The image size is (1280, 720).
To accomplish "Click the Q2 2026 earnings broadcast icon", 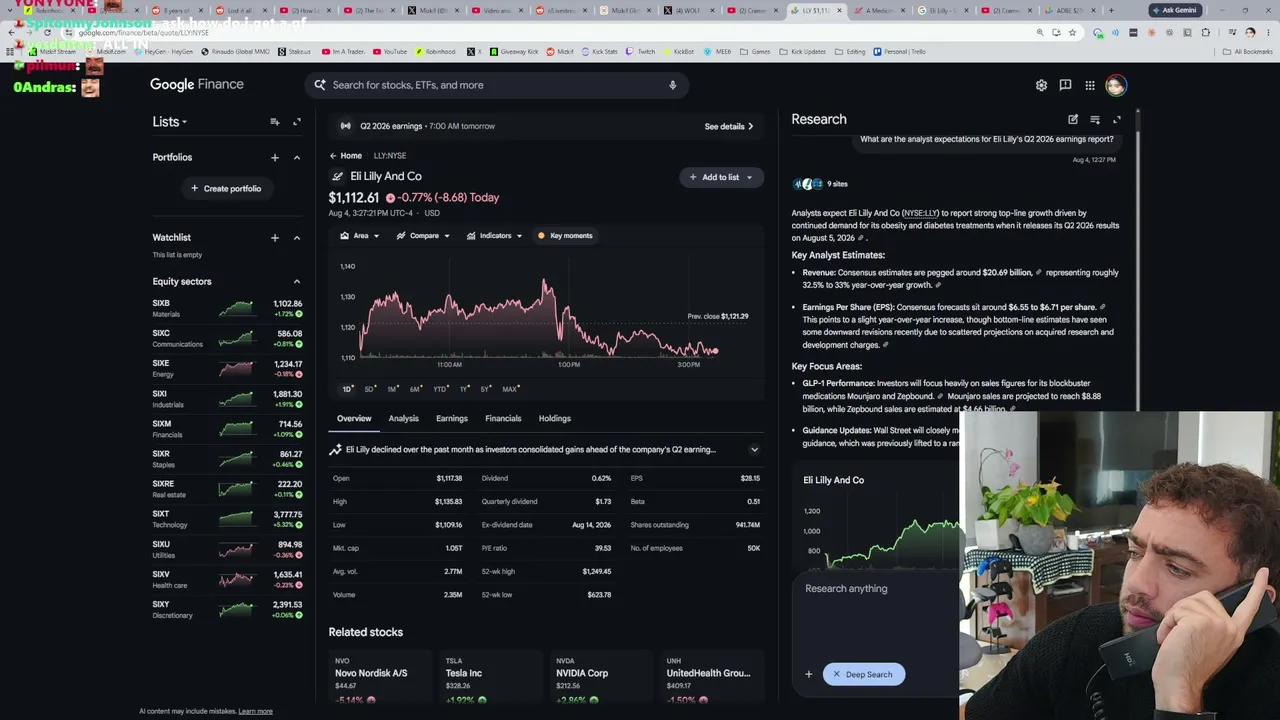I will click(345, 126).
